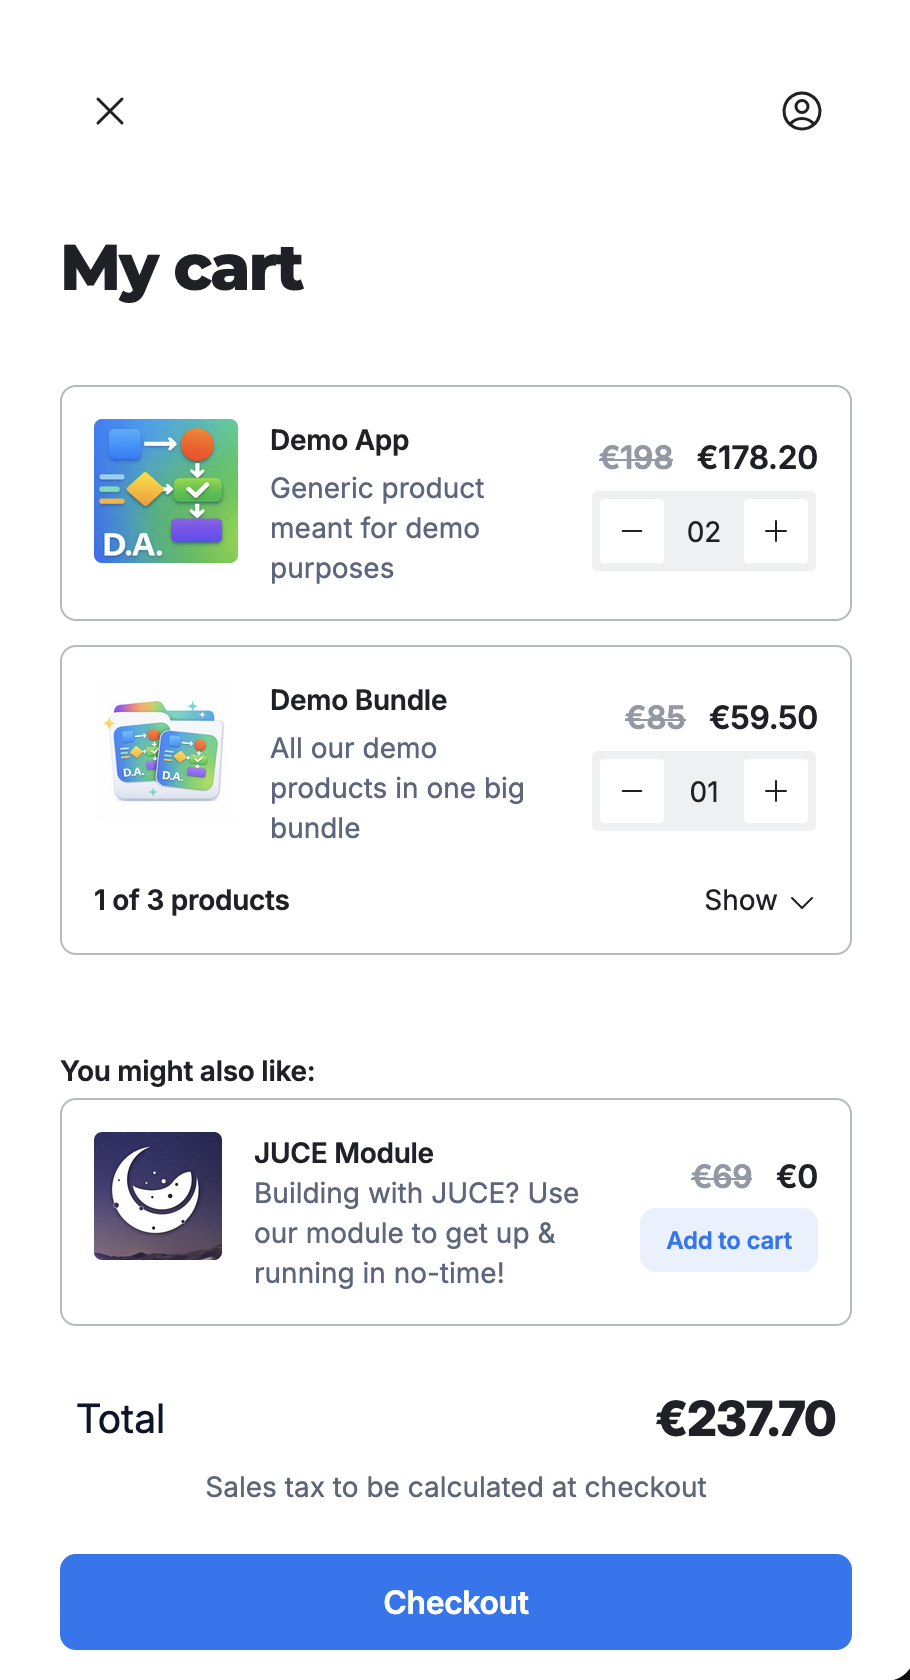Image resolution: width=910 pixels, height=1680 pixels.
Task: Add JUCE Module to cart
Action: [x=729, y=1240]
